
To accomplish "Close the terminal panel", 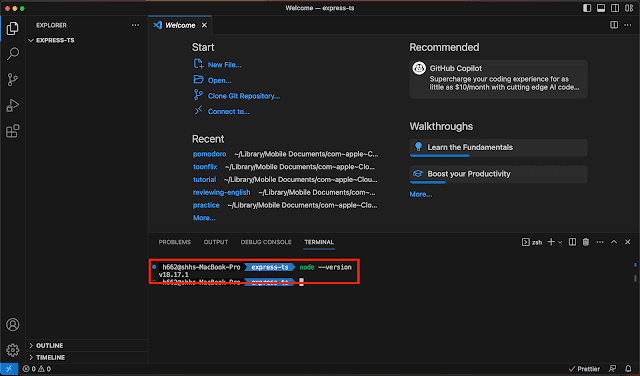I will click(628, 242).
